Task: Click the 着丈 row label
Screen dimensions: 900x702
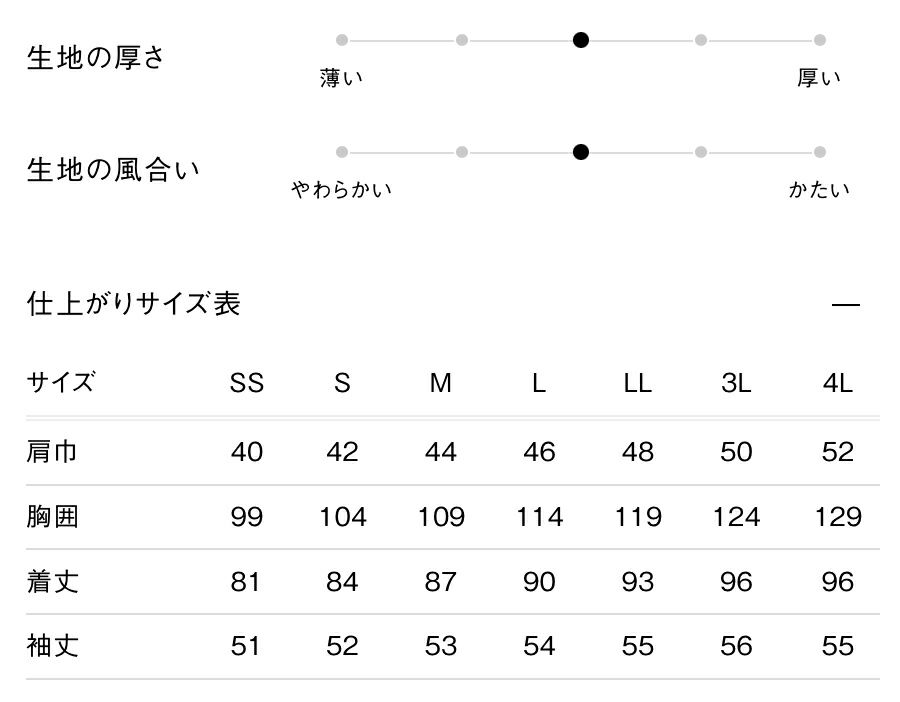Action: (x=52, y=581)
